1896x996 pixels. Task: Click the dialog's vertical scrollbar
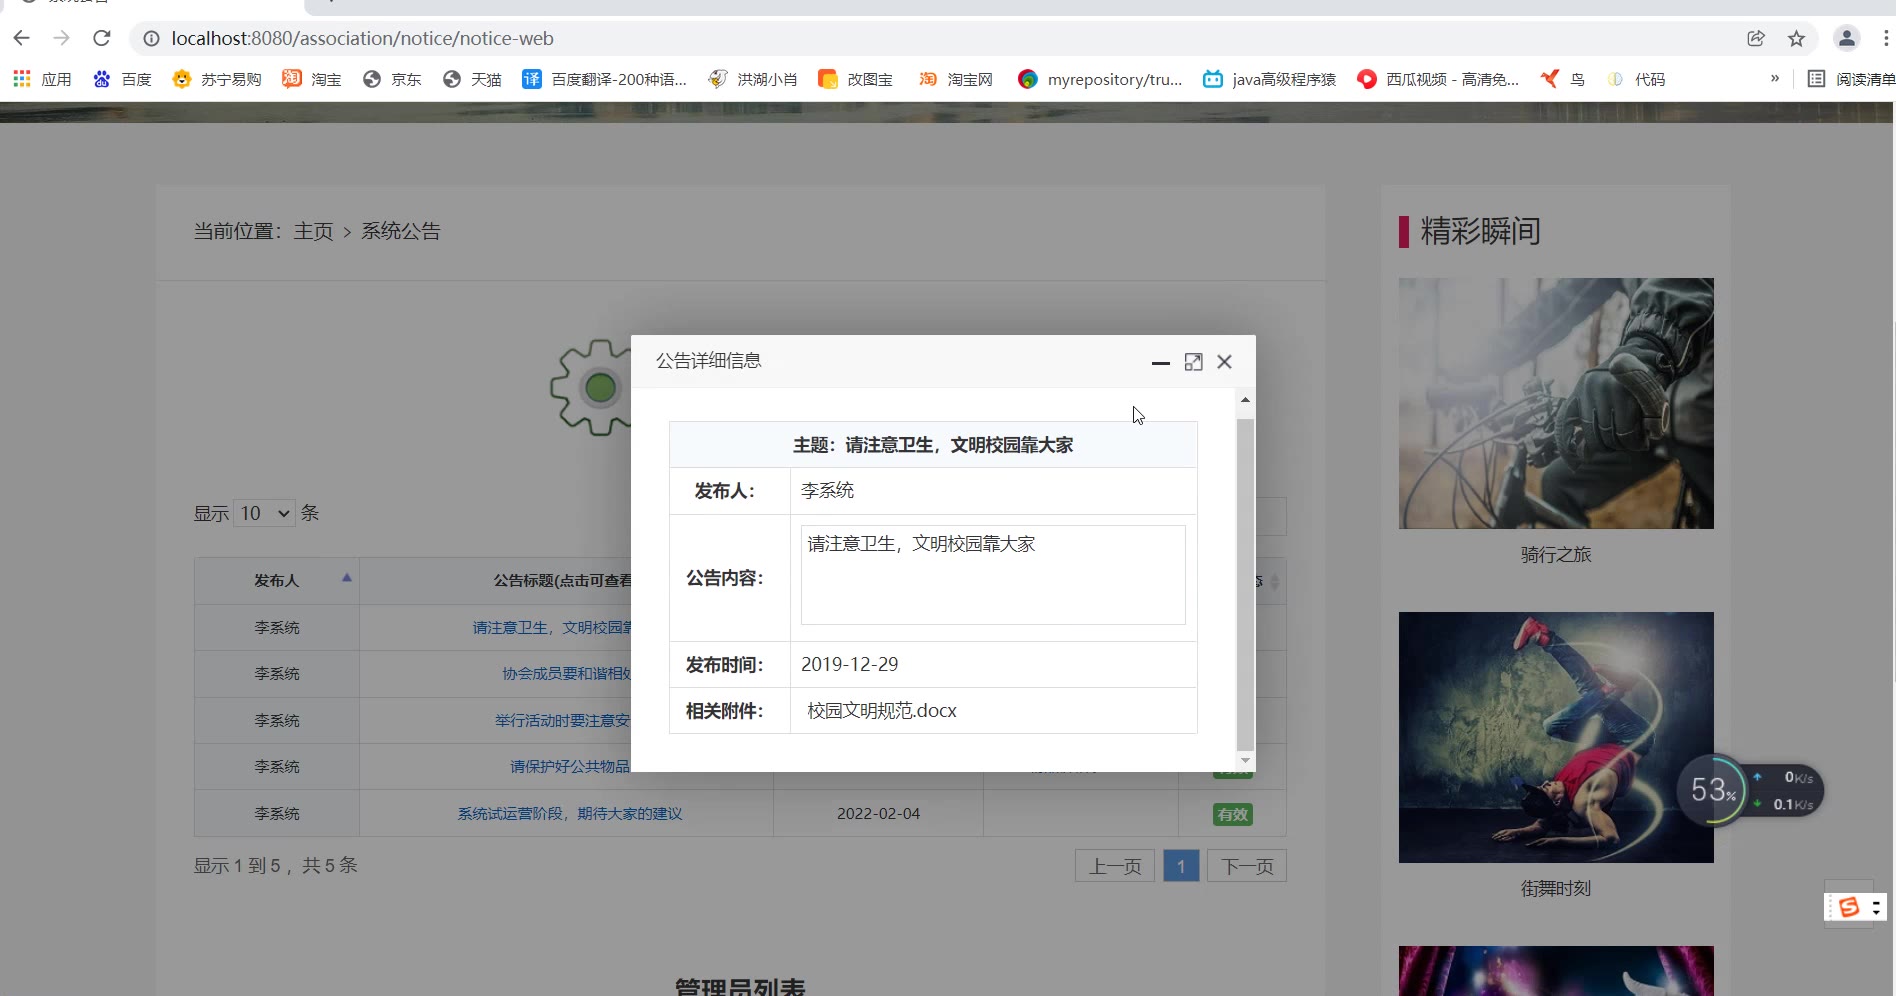(1244, 580)
